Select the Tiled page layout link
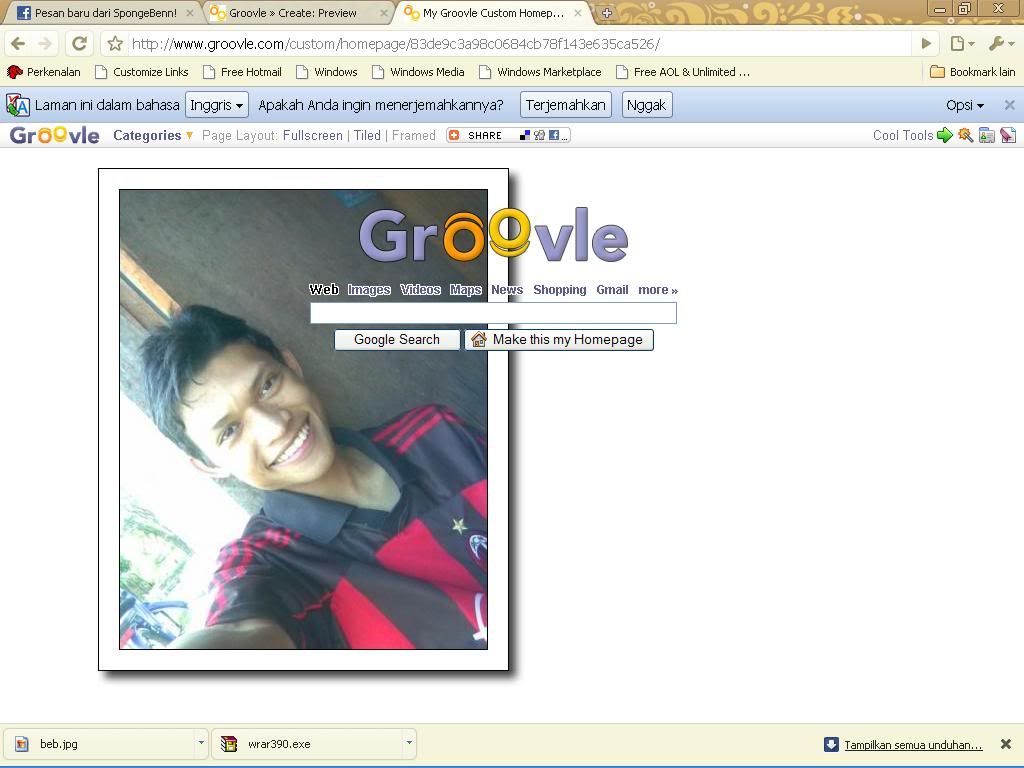This screenshot has height=768, width=1024. (x=367, y=135)
